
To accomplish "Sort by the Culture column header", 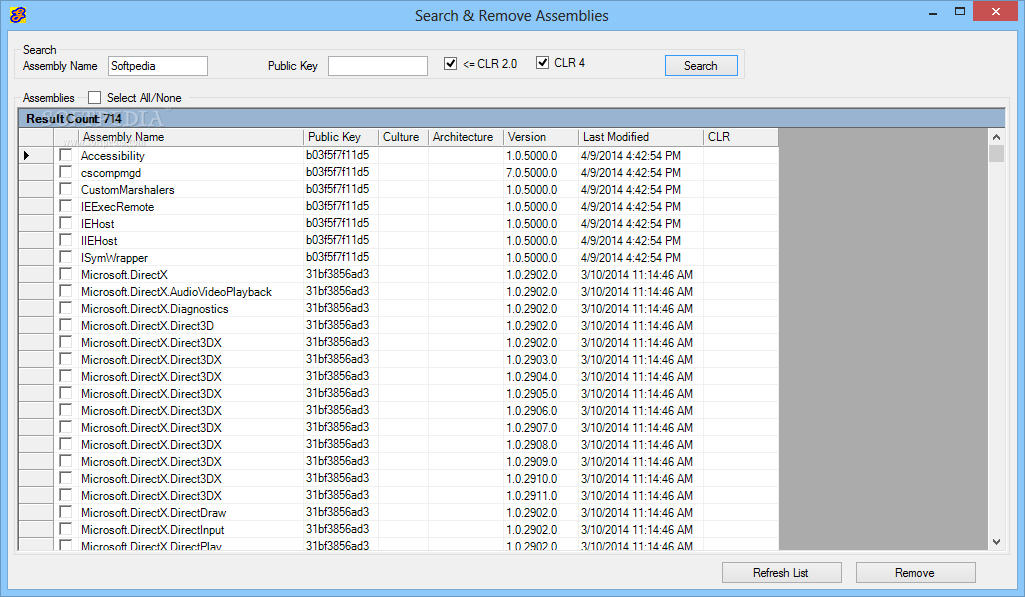I will tap(403, 137).
